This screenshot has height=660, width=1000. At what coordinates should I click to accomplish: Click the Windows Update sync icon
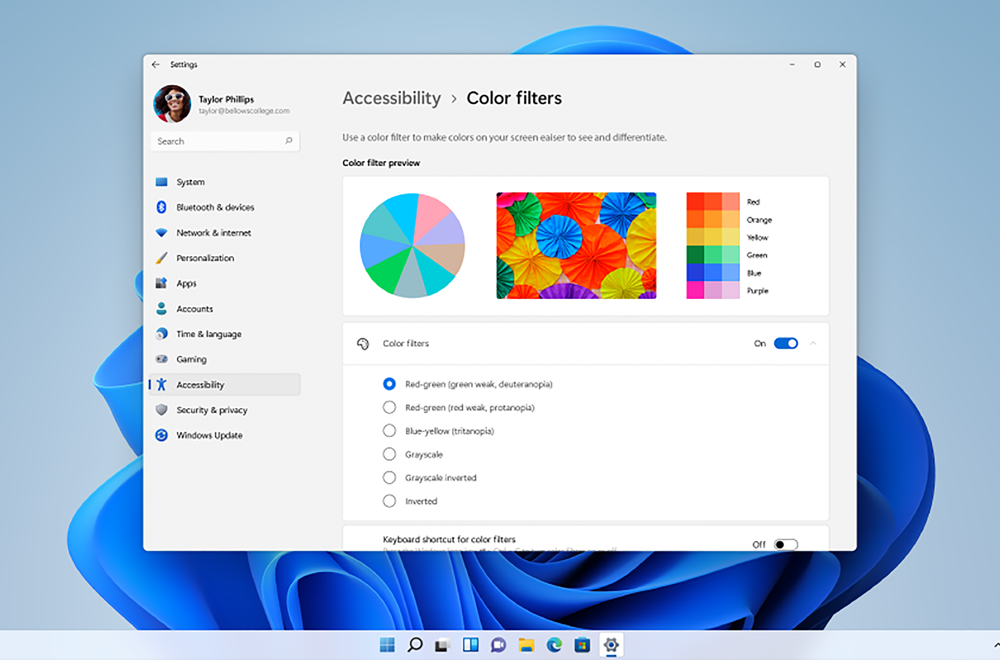[x=161, y=435]
